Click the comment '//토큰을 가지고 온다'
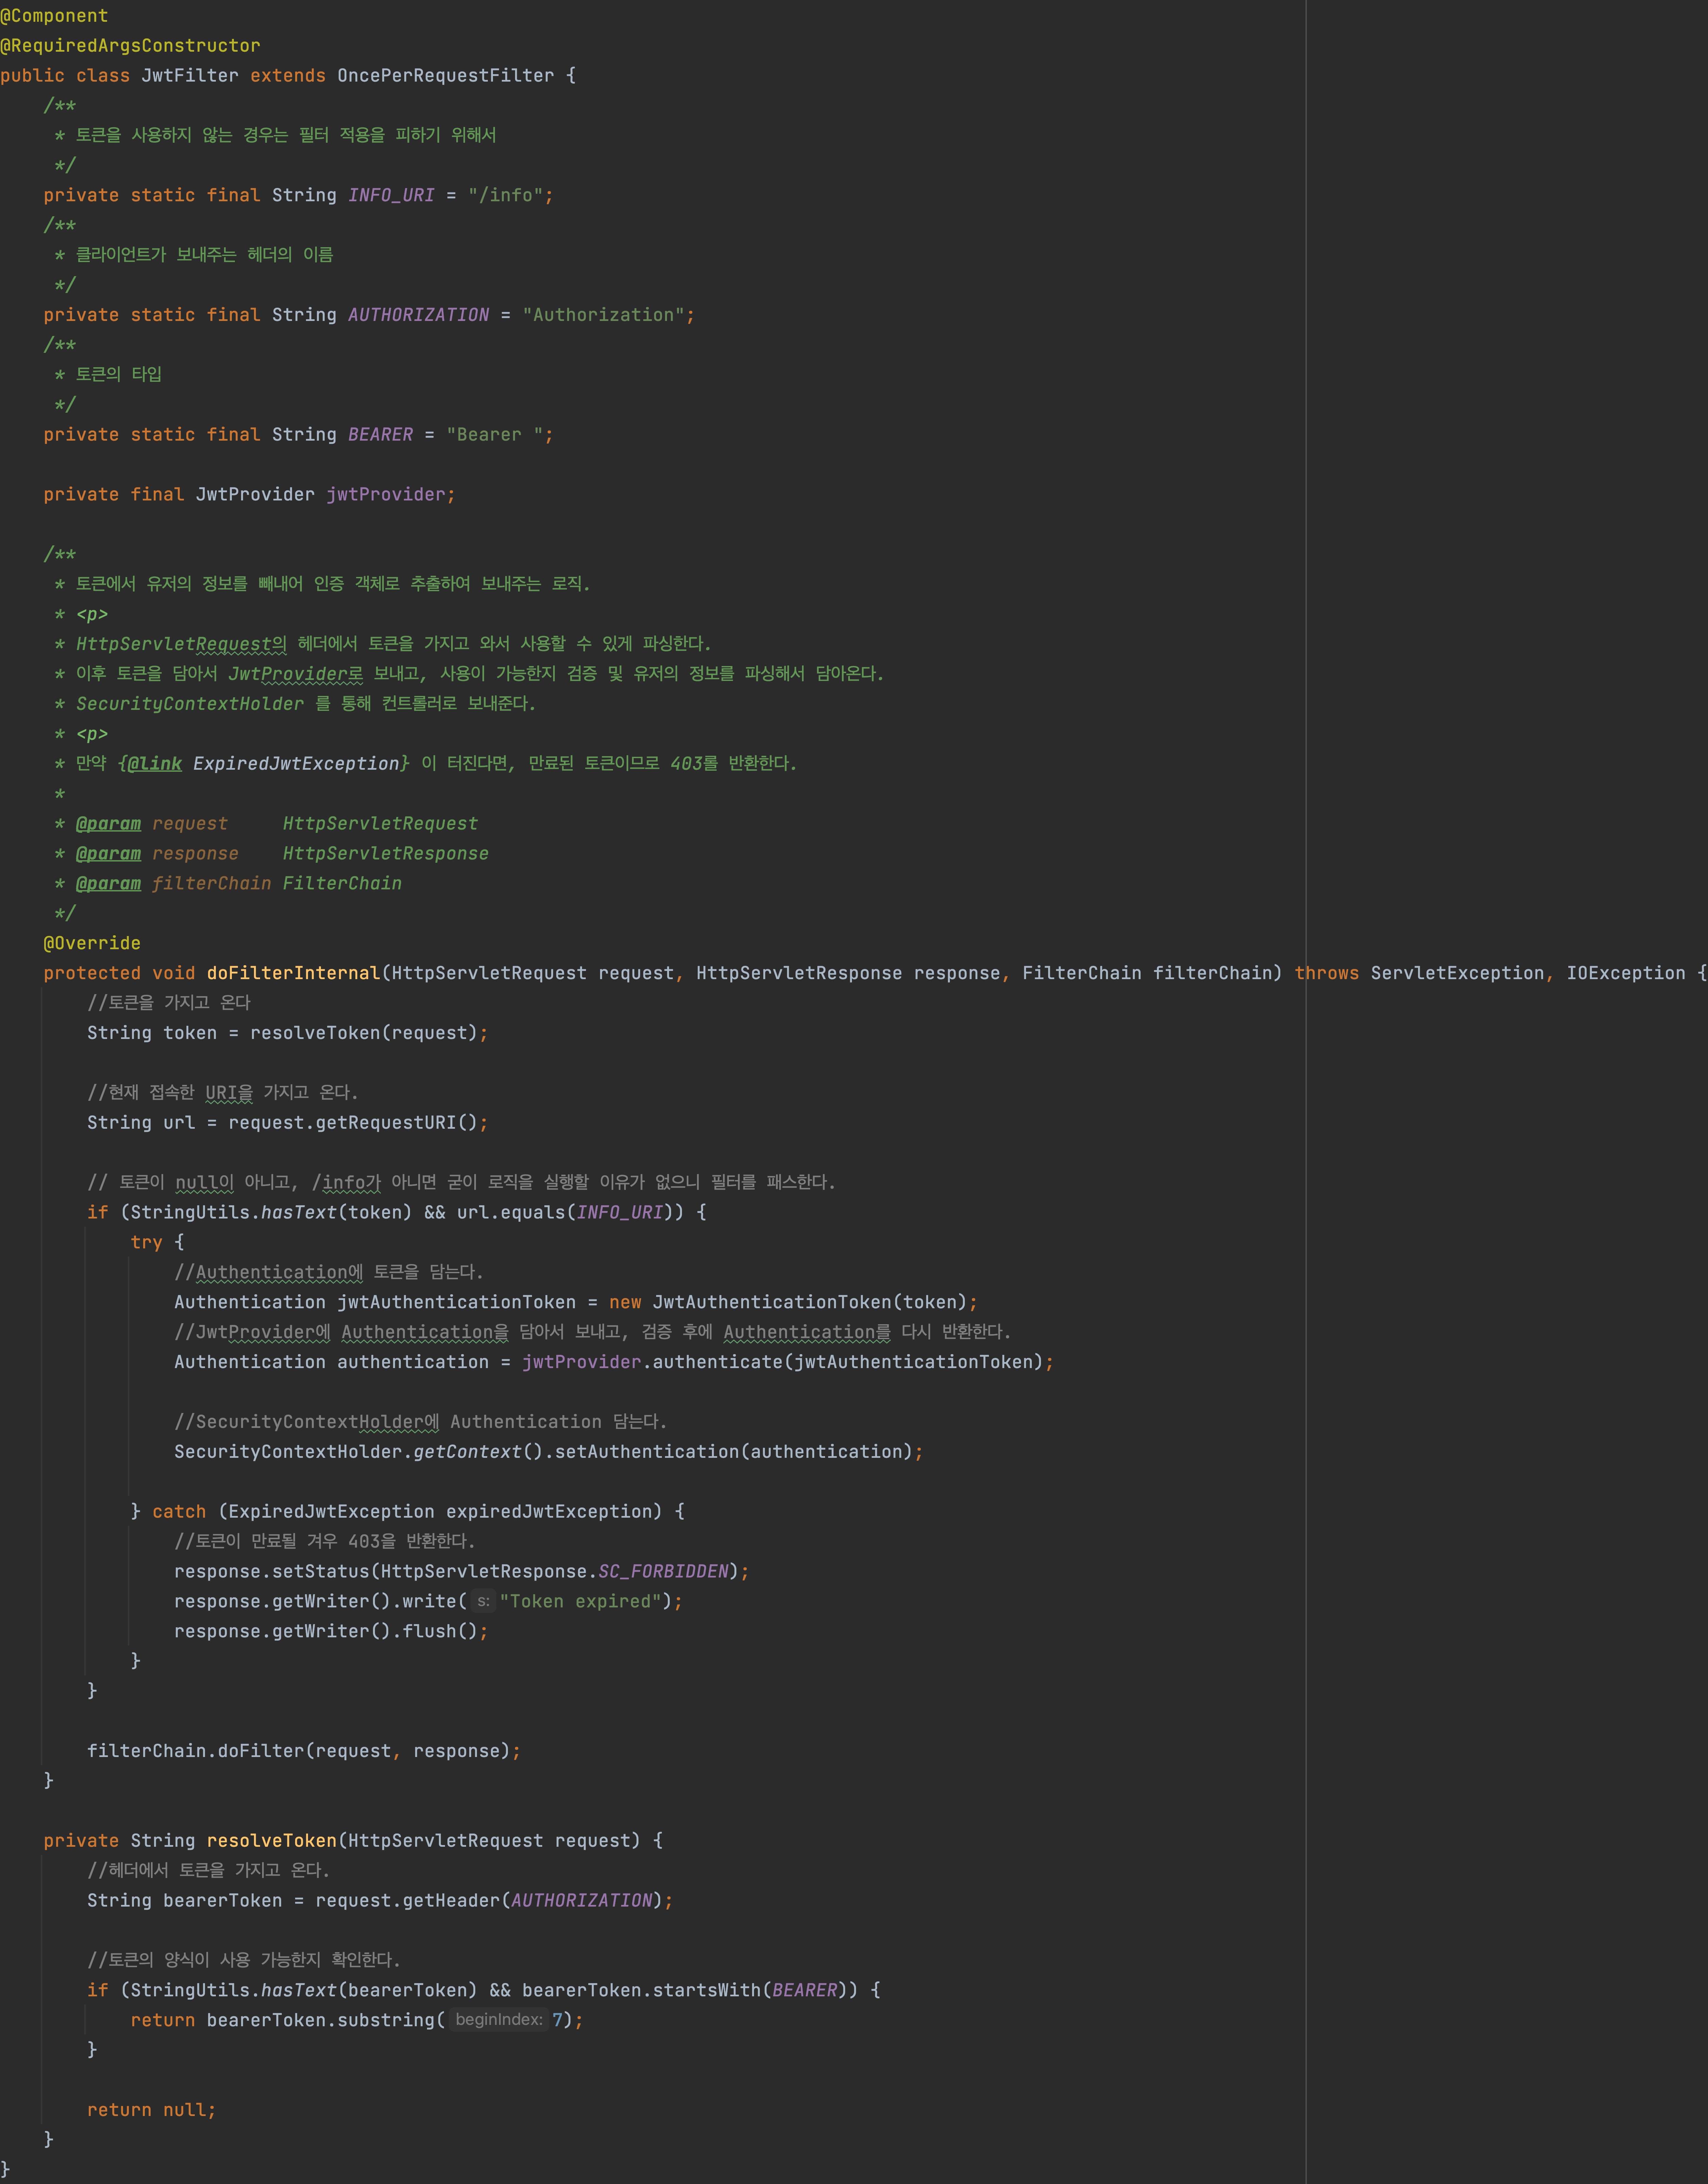 click(x=169, y=1003)
